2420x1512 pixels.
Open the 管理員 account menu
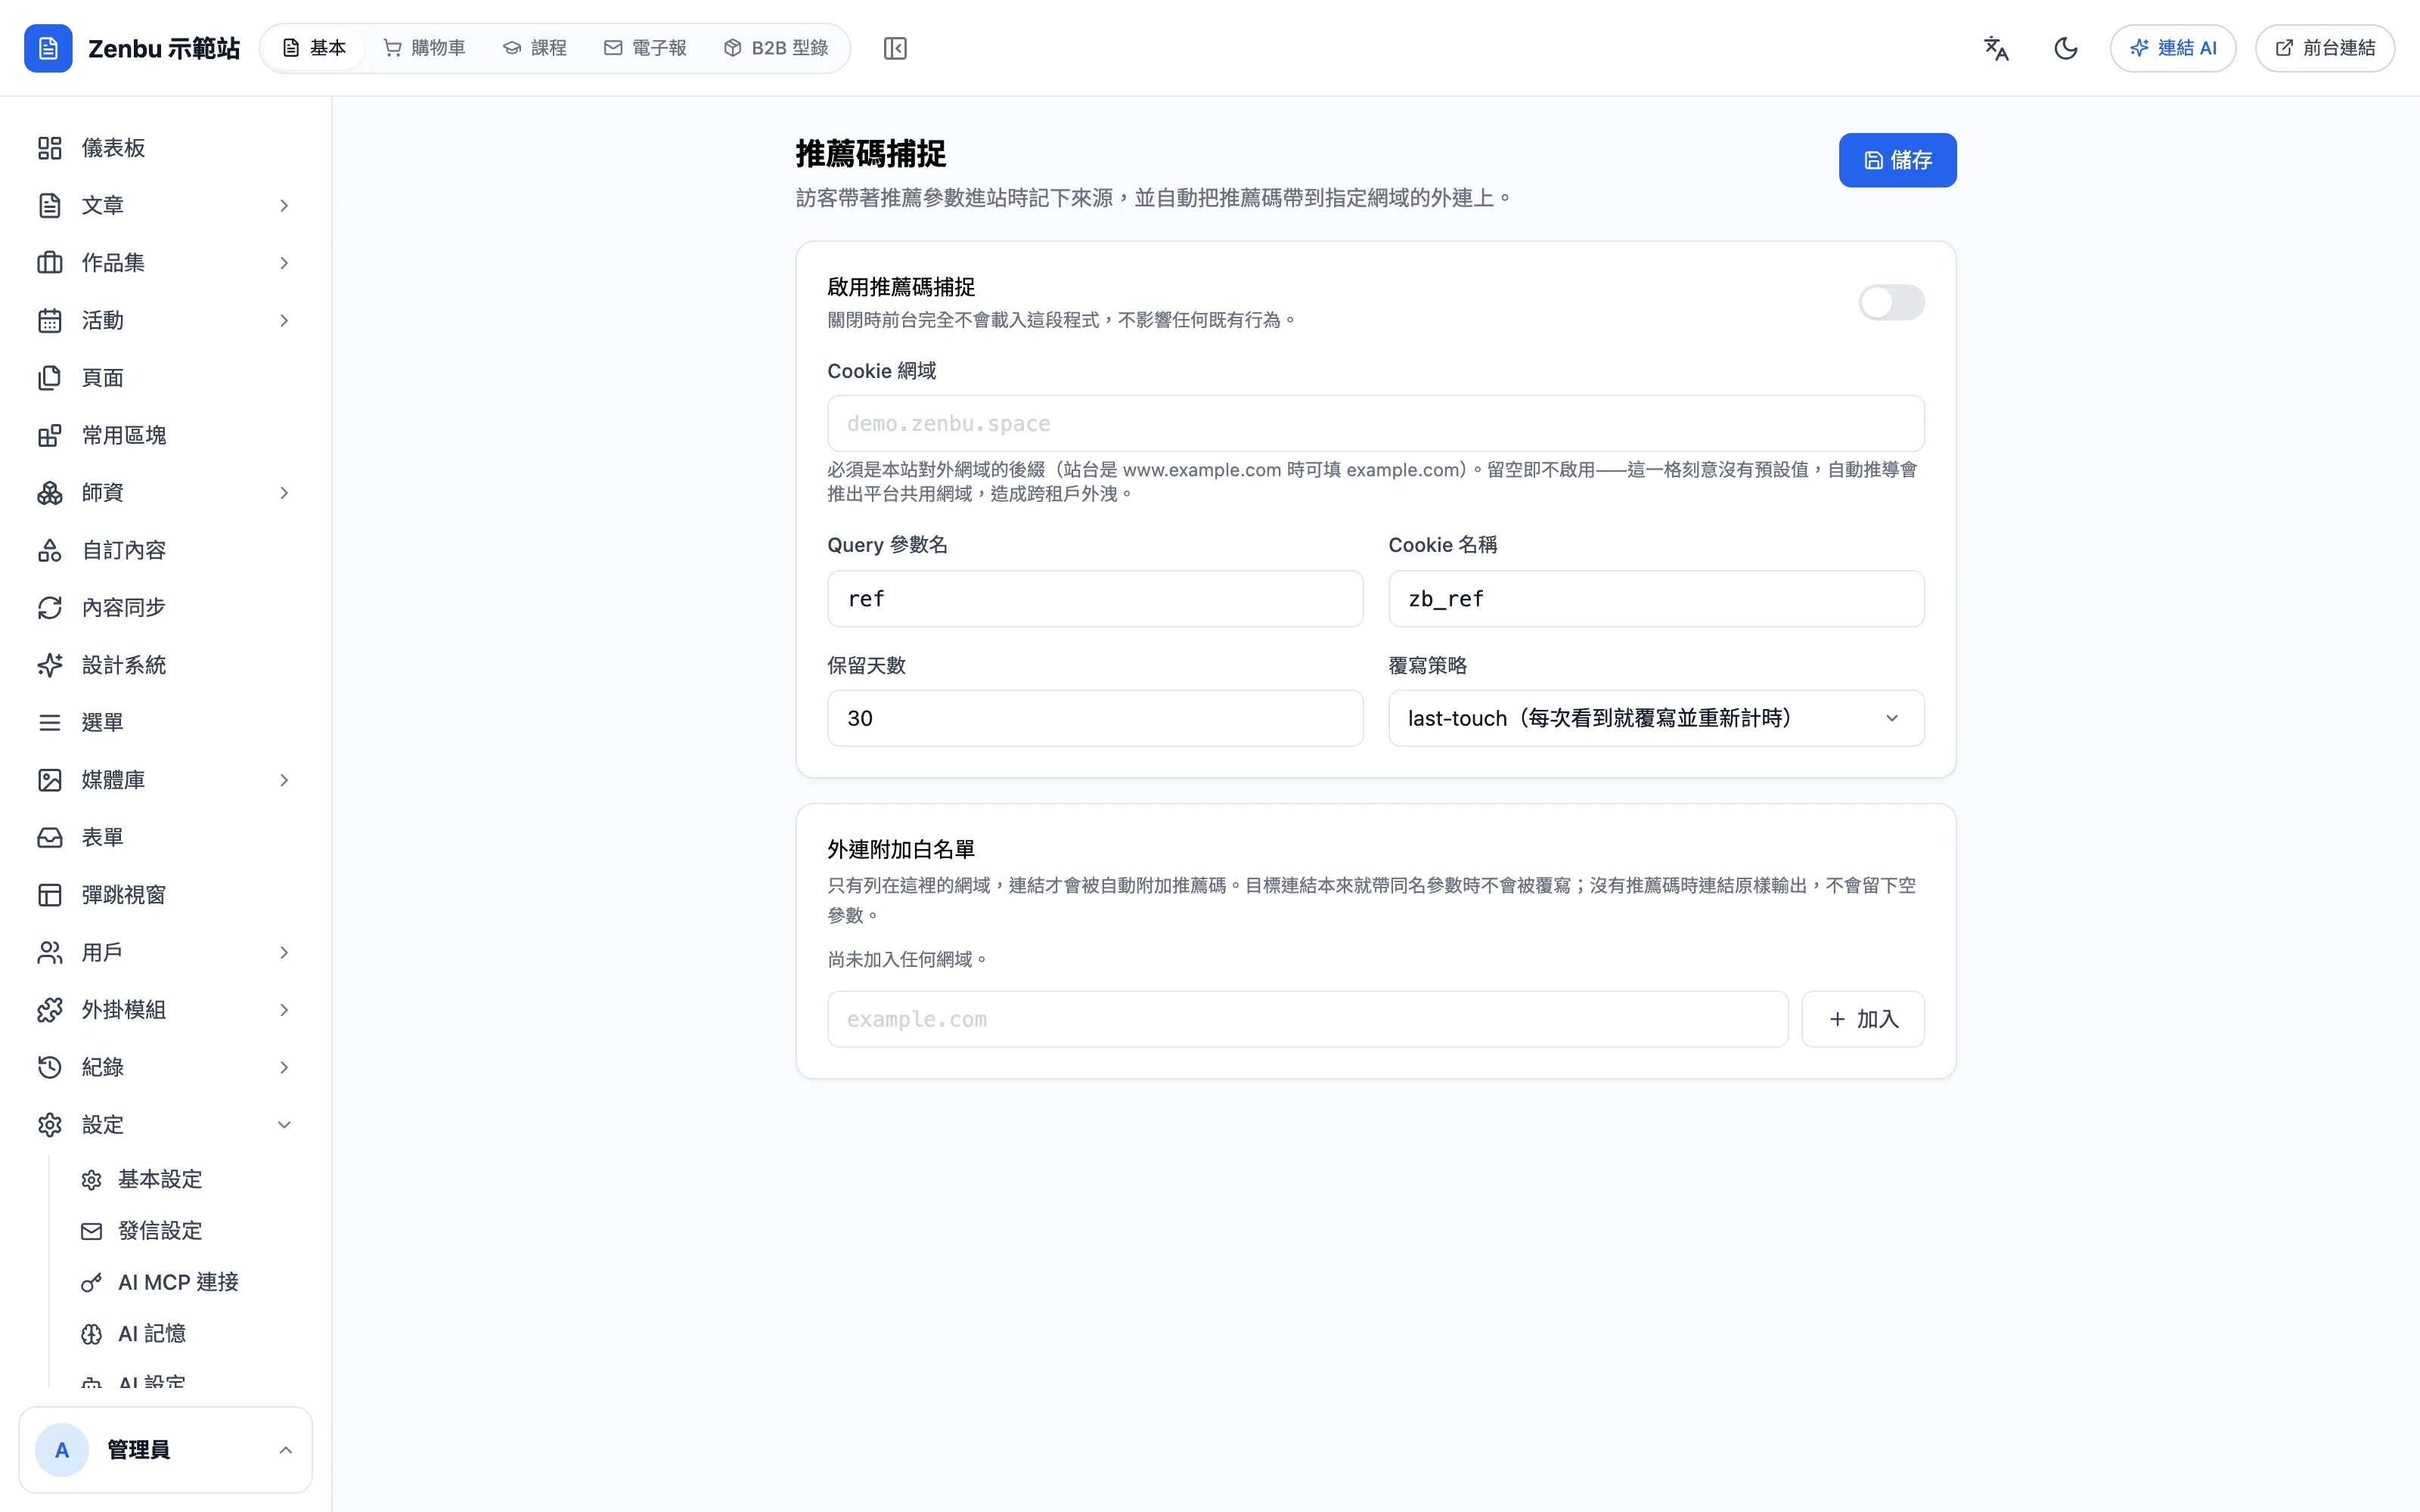[166, 1450]
